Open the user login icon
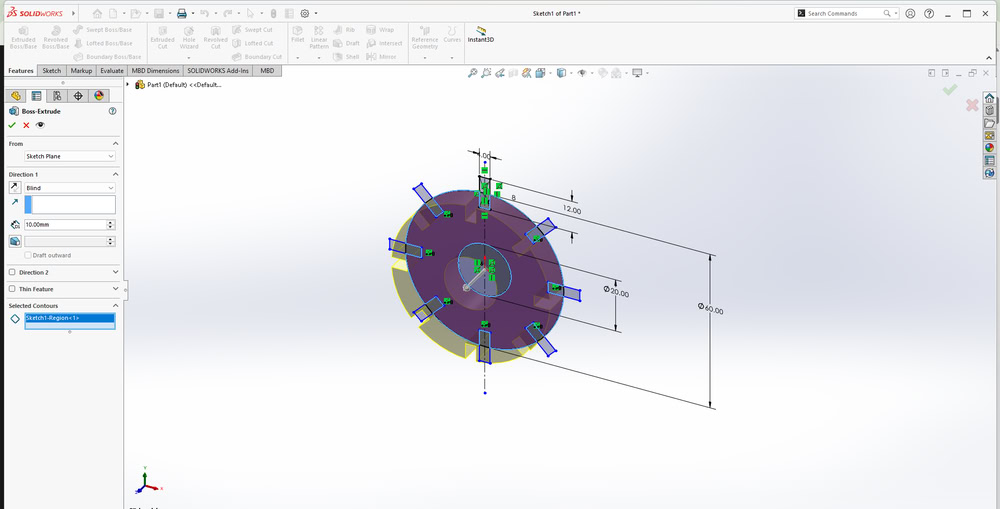 coord(910,13)
